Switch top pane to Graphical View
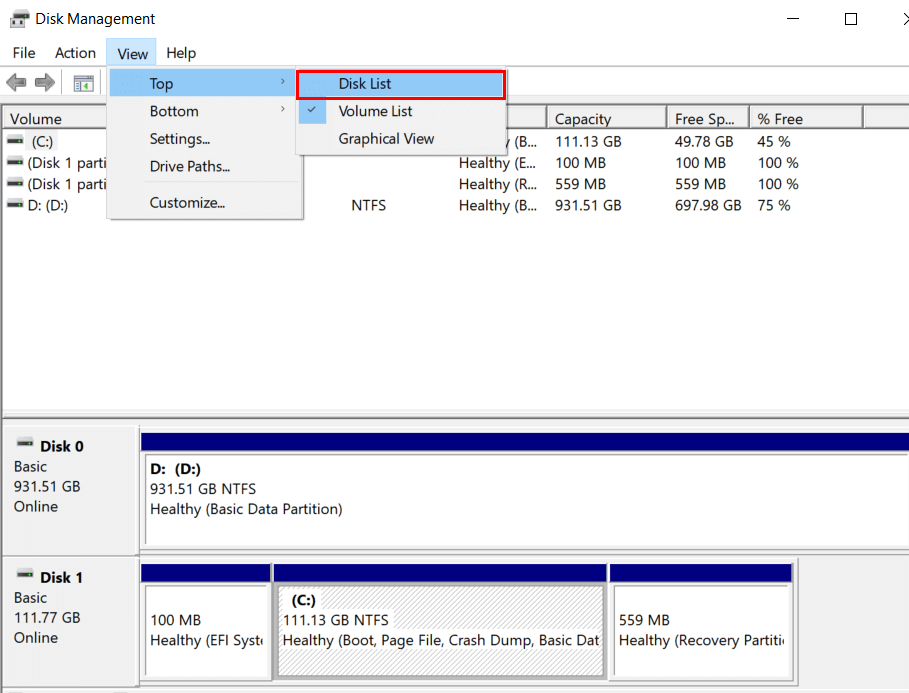This screenshot has width=909, height=693. coord(386,139)
